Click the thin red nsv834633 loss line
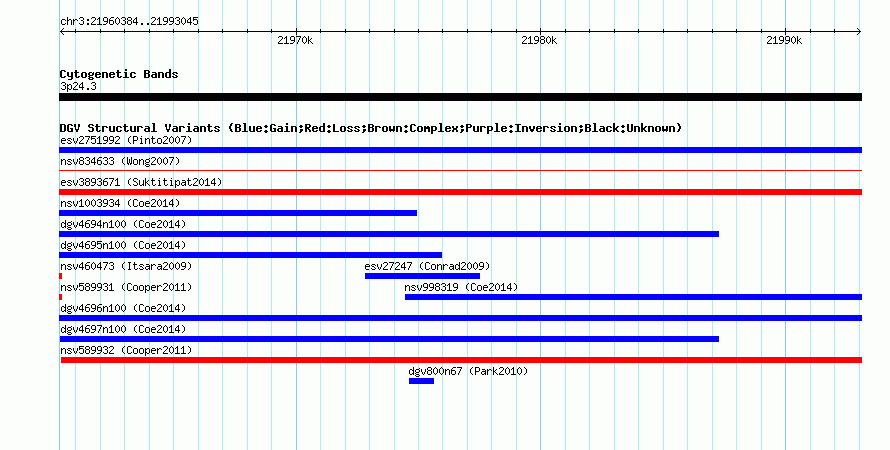This screenshot has width=890, height=450. 460,170
